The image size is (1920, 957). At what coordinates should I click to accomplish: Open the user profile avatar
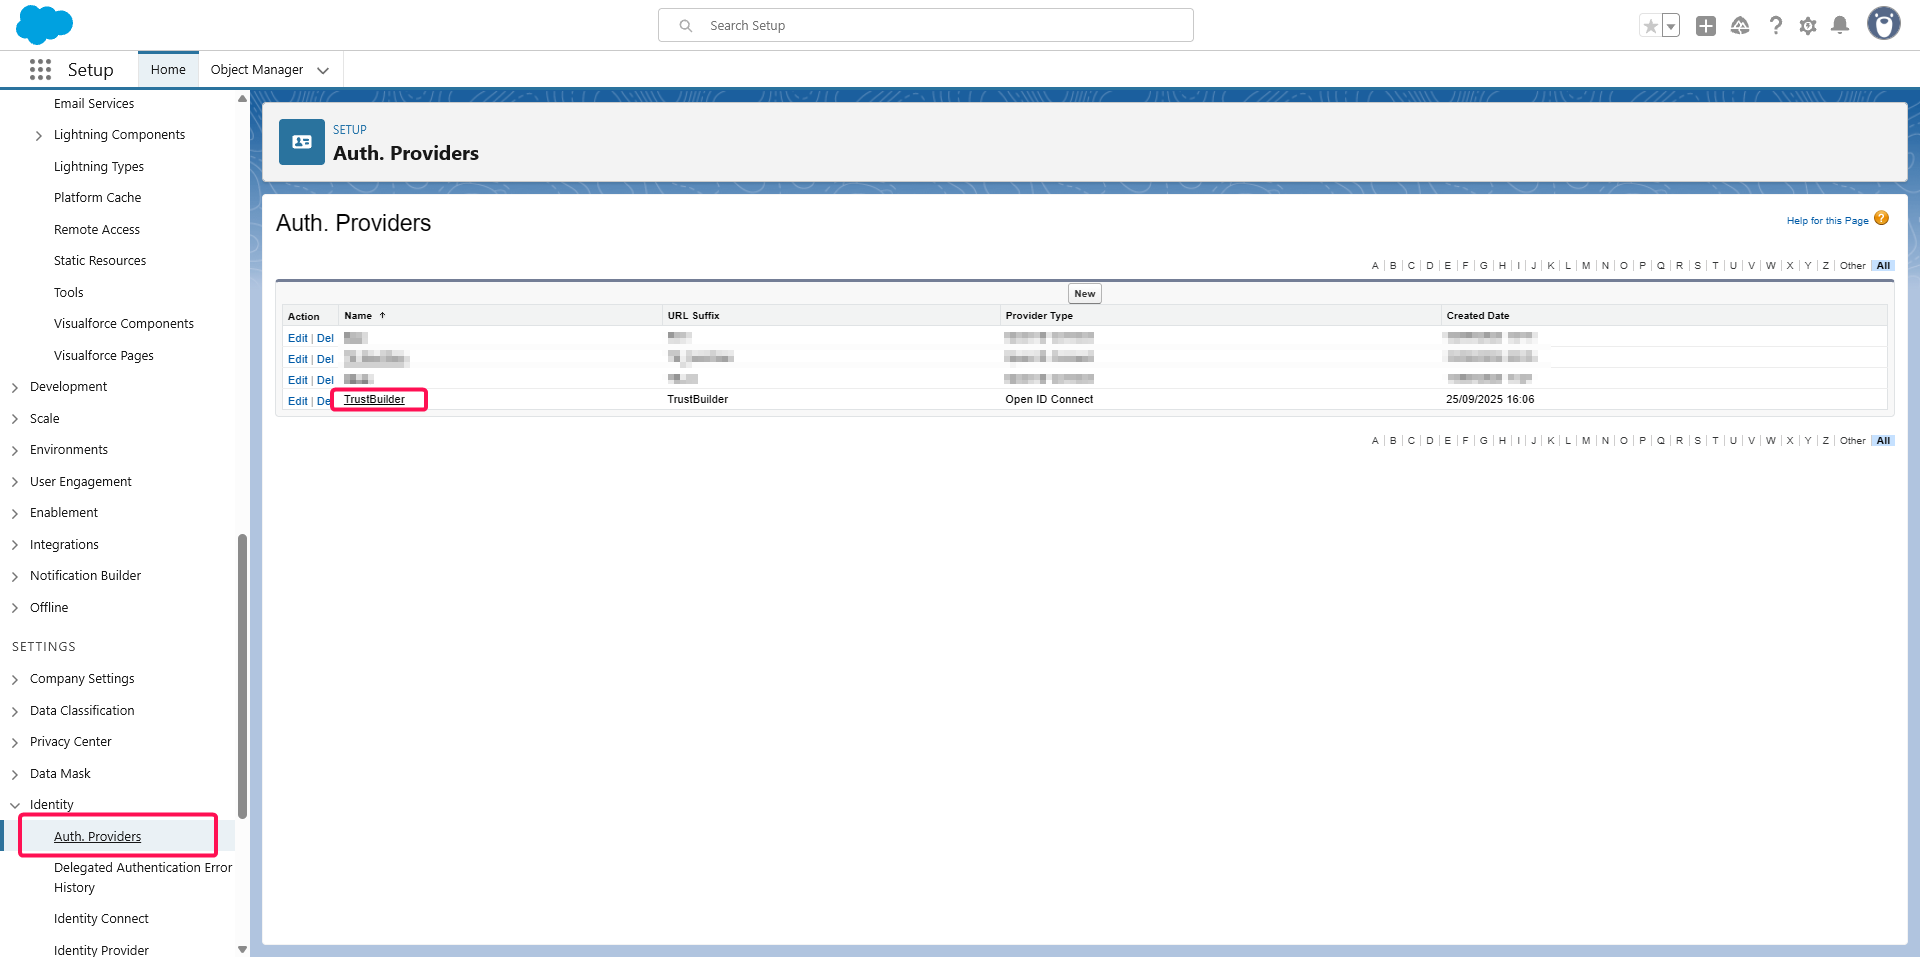point(1883,24)
